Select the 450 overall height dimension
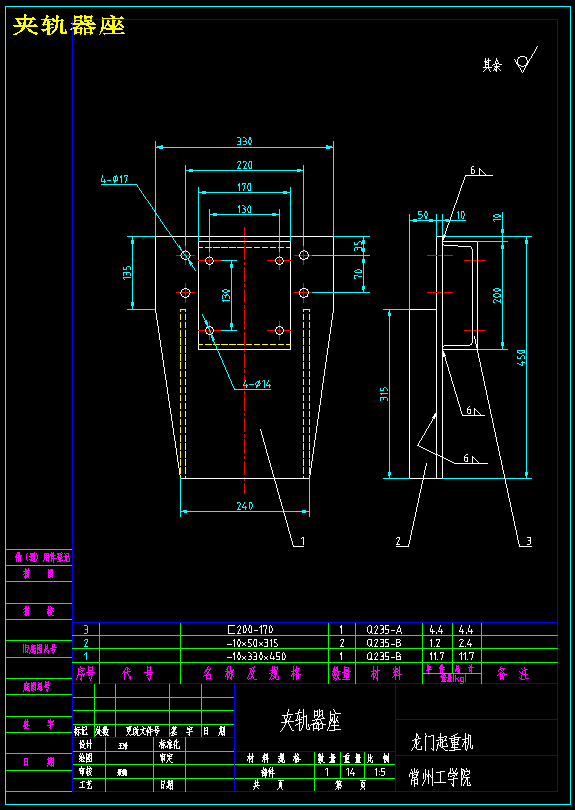 [x=521, y=357]
